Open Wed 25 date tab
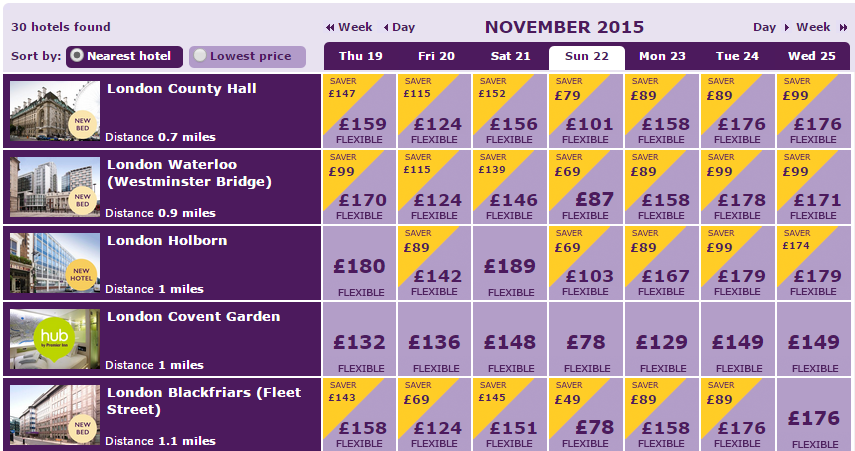Viewport: 855px width, 451px height. pos(812,56)
